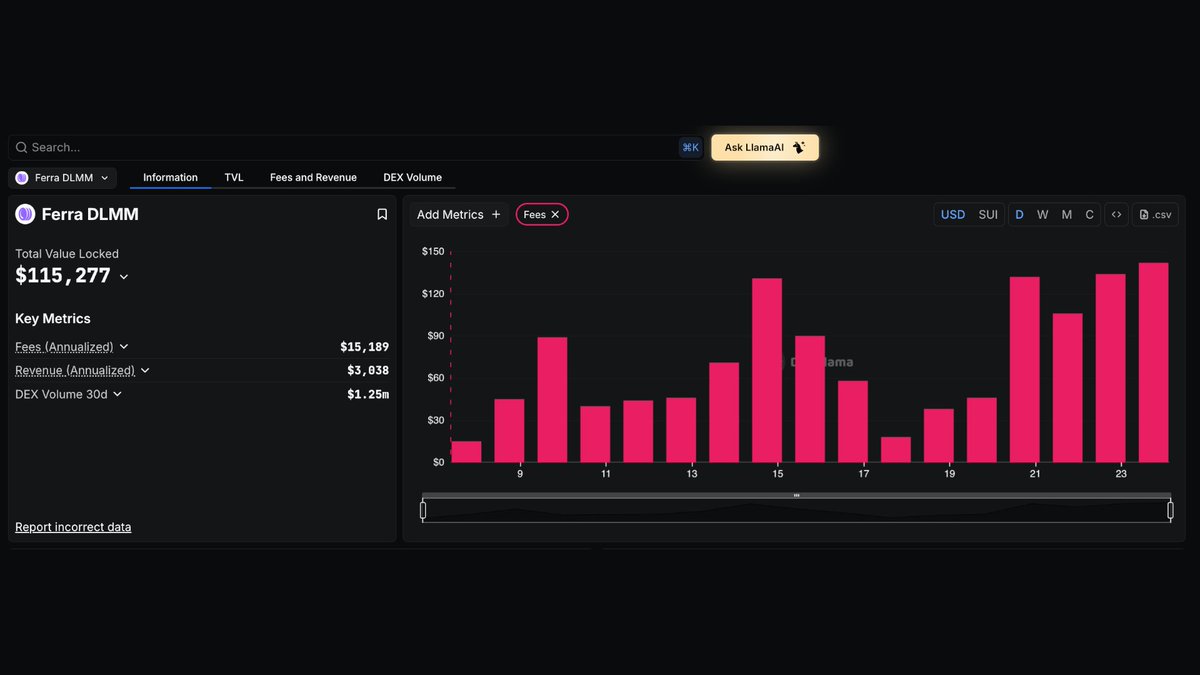The image size is (1200, 675).
Task: Open the Add Metrics menu
Action: (459, 214)
